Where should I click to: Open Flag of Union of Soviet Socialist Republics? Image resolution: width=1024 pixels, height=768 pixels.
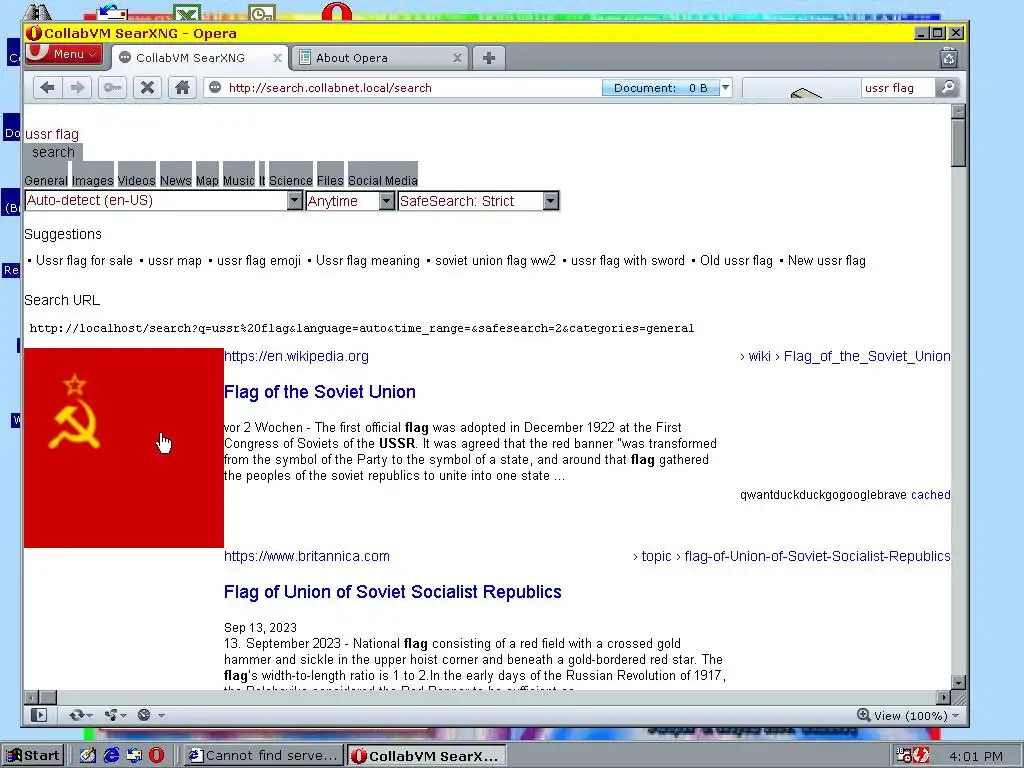392,592
